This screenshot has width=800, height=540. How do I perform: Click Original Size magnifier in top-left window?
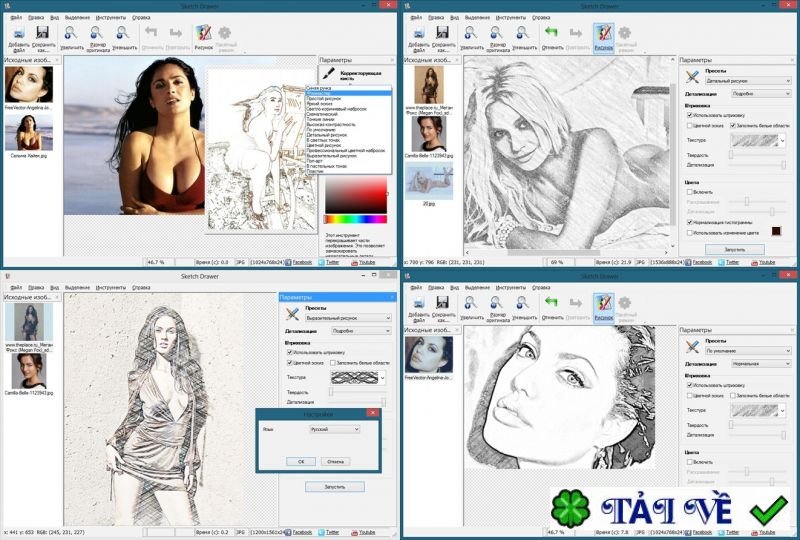[96, 33]
